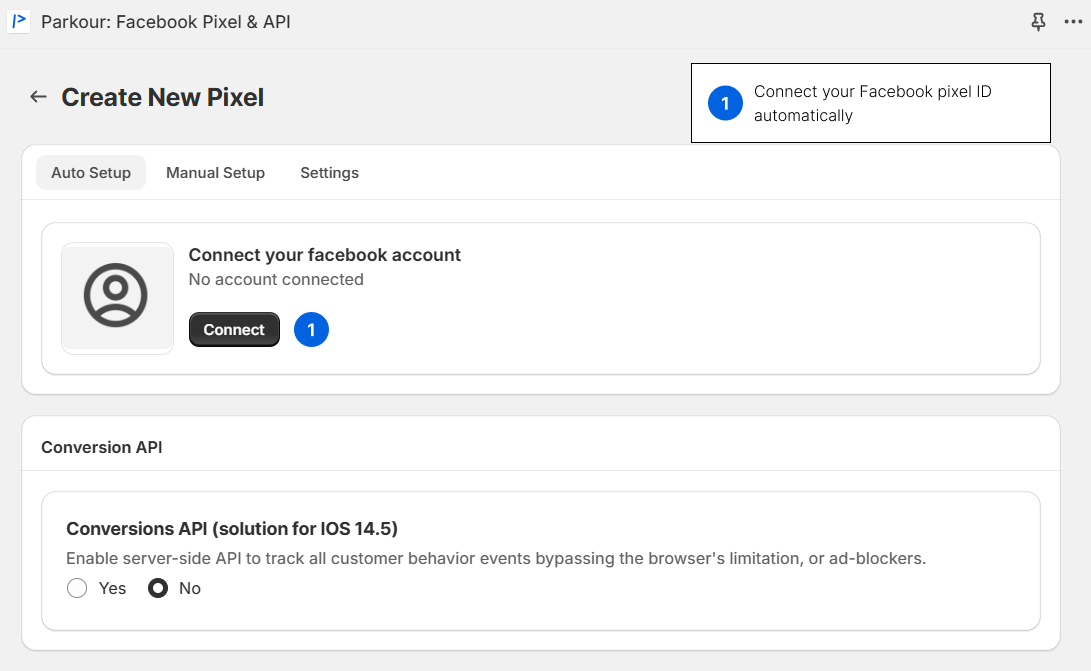Click the server-side API description text
Image resolution: width=1091 pixels, height=671 pixels.
(496, 558)
